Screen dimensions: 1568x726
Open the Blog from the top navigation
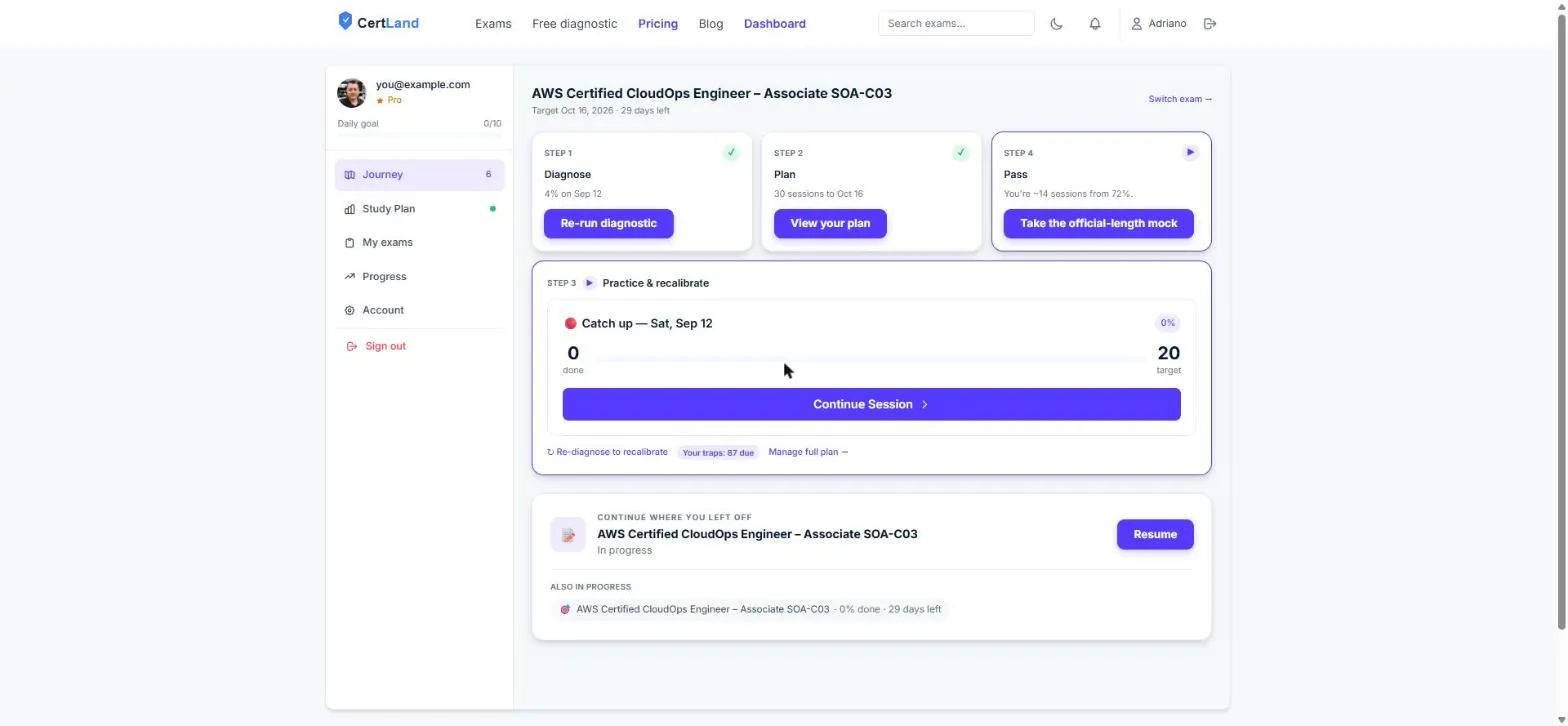[x=711, y=24]
